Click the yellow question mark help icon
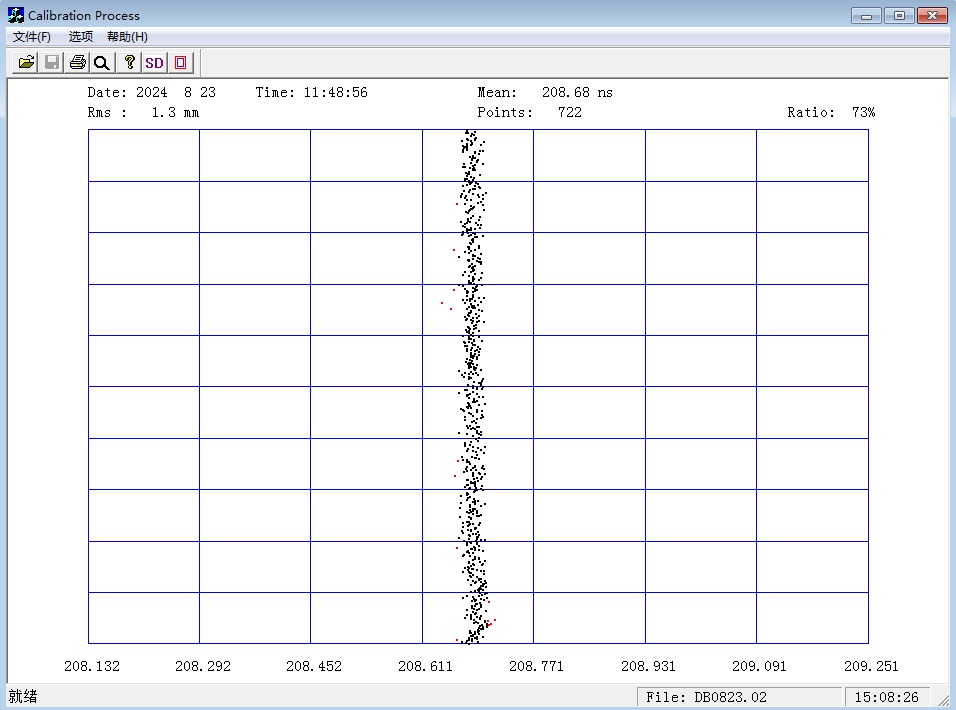Screen dimensions: 956x710 [x=129, y=62]
